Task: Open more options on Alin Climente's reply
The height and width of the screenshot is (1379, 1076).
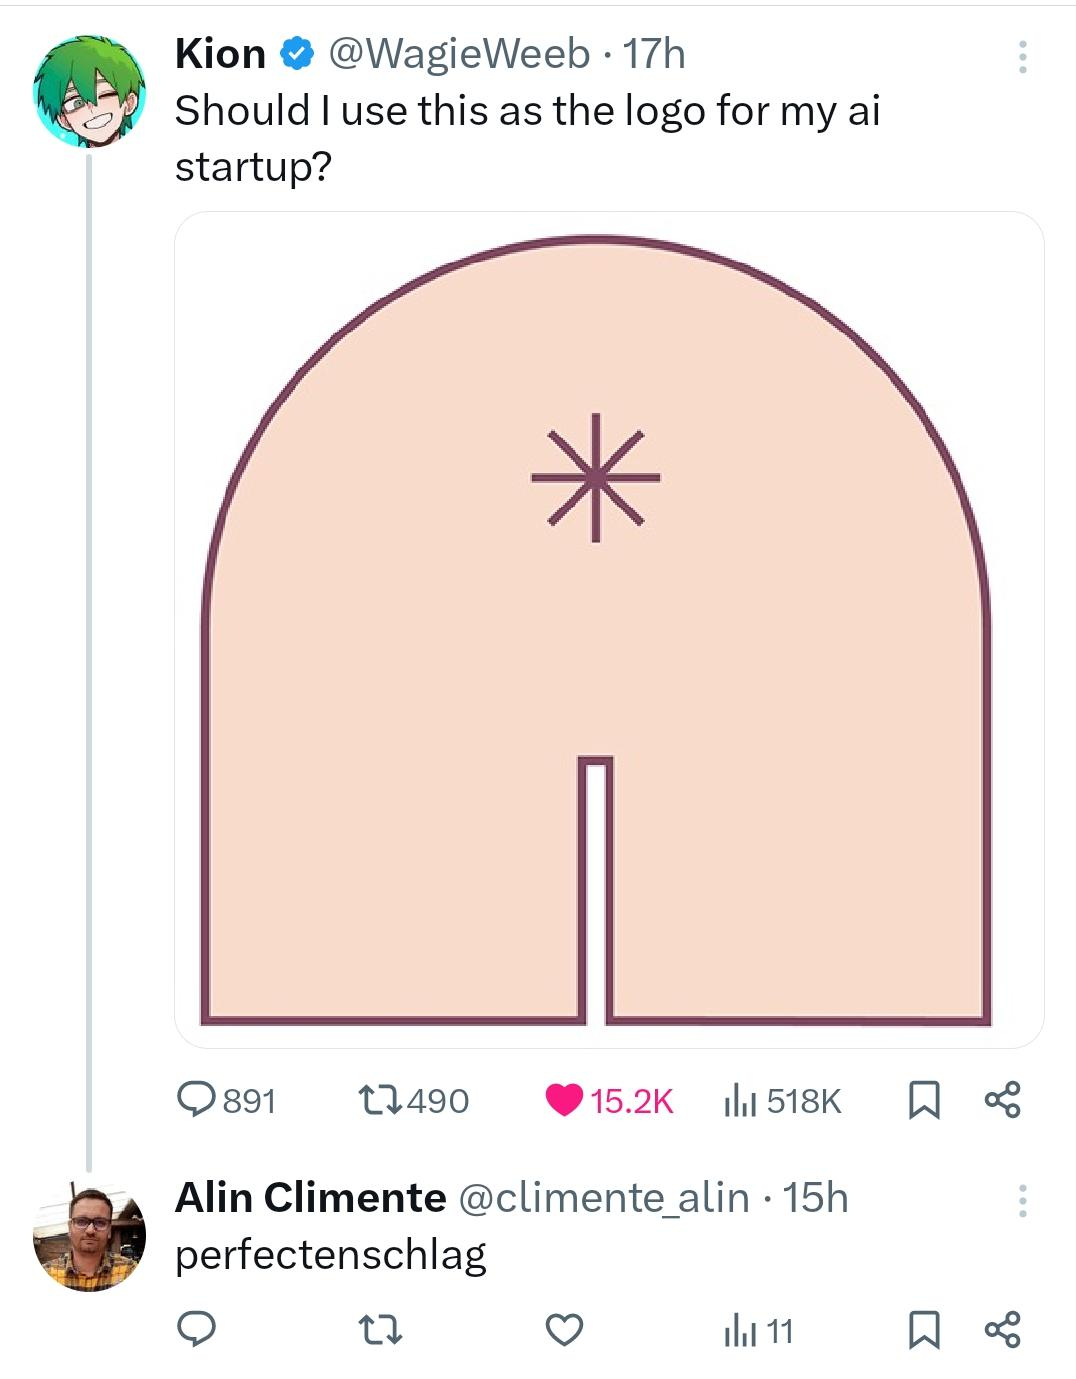Action: pos(1022,1200)
